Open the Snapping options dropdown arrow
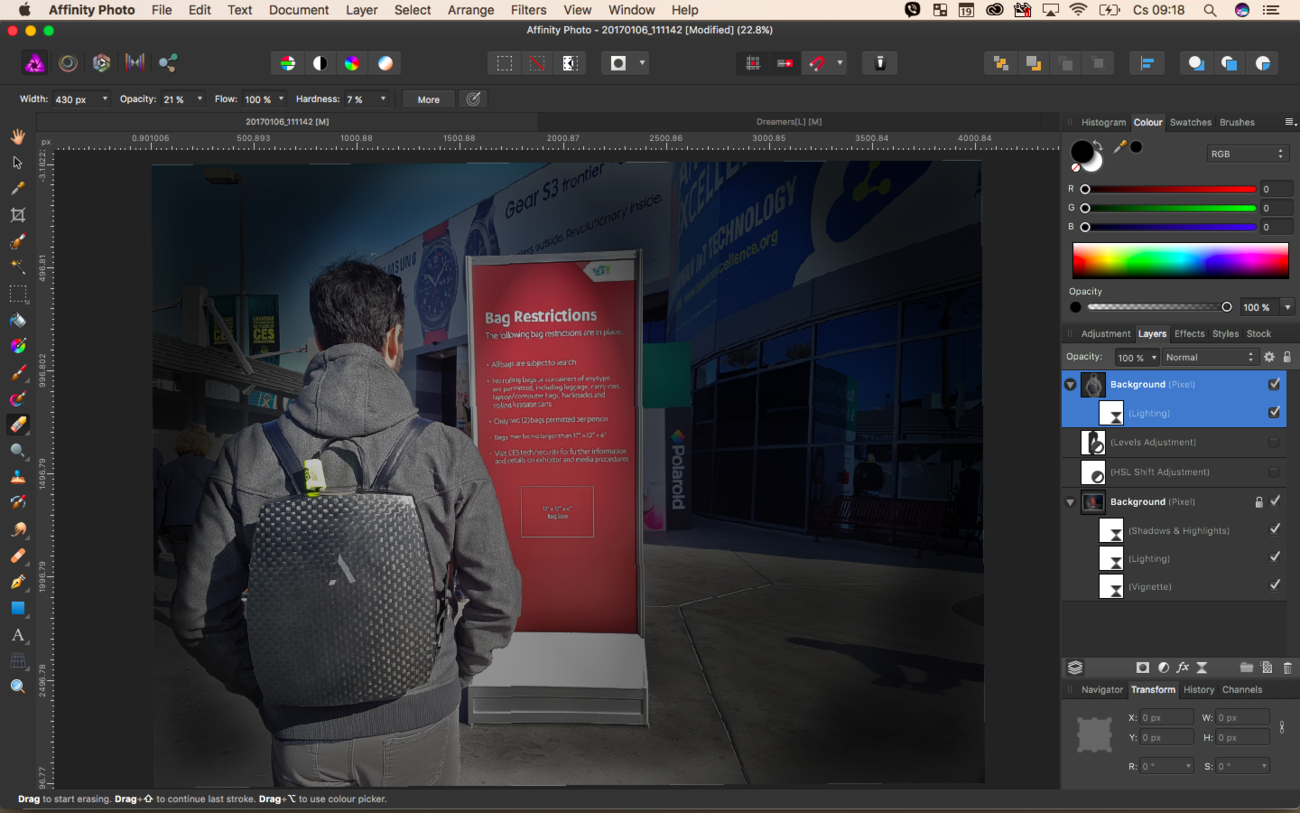This screenshot has width=1300, height=813. pyautogui.click(x=840, y=63)
